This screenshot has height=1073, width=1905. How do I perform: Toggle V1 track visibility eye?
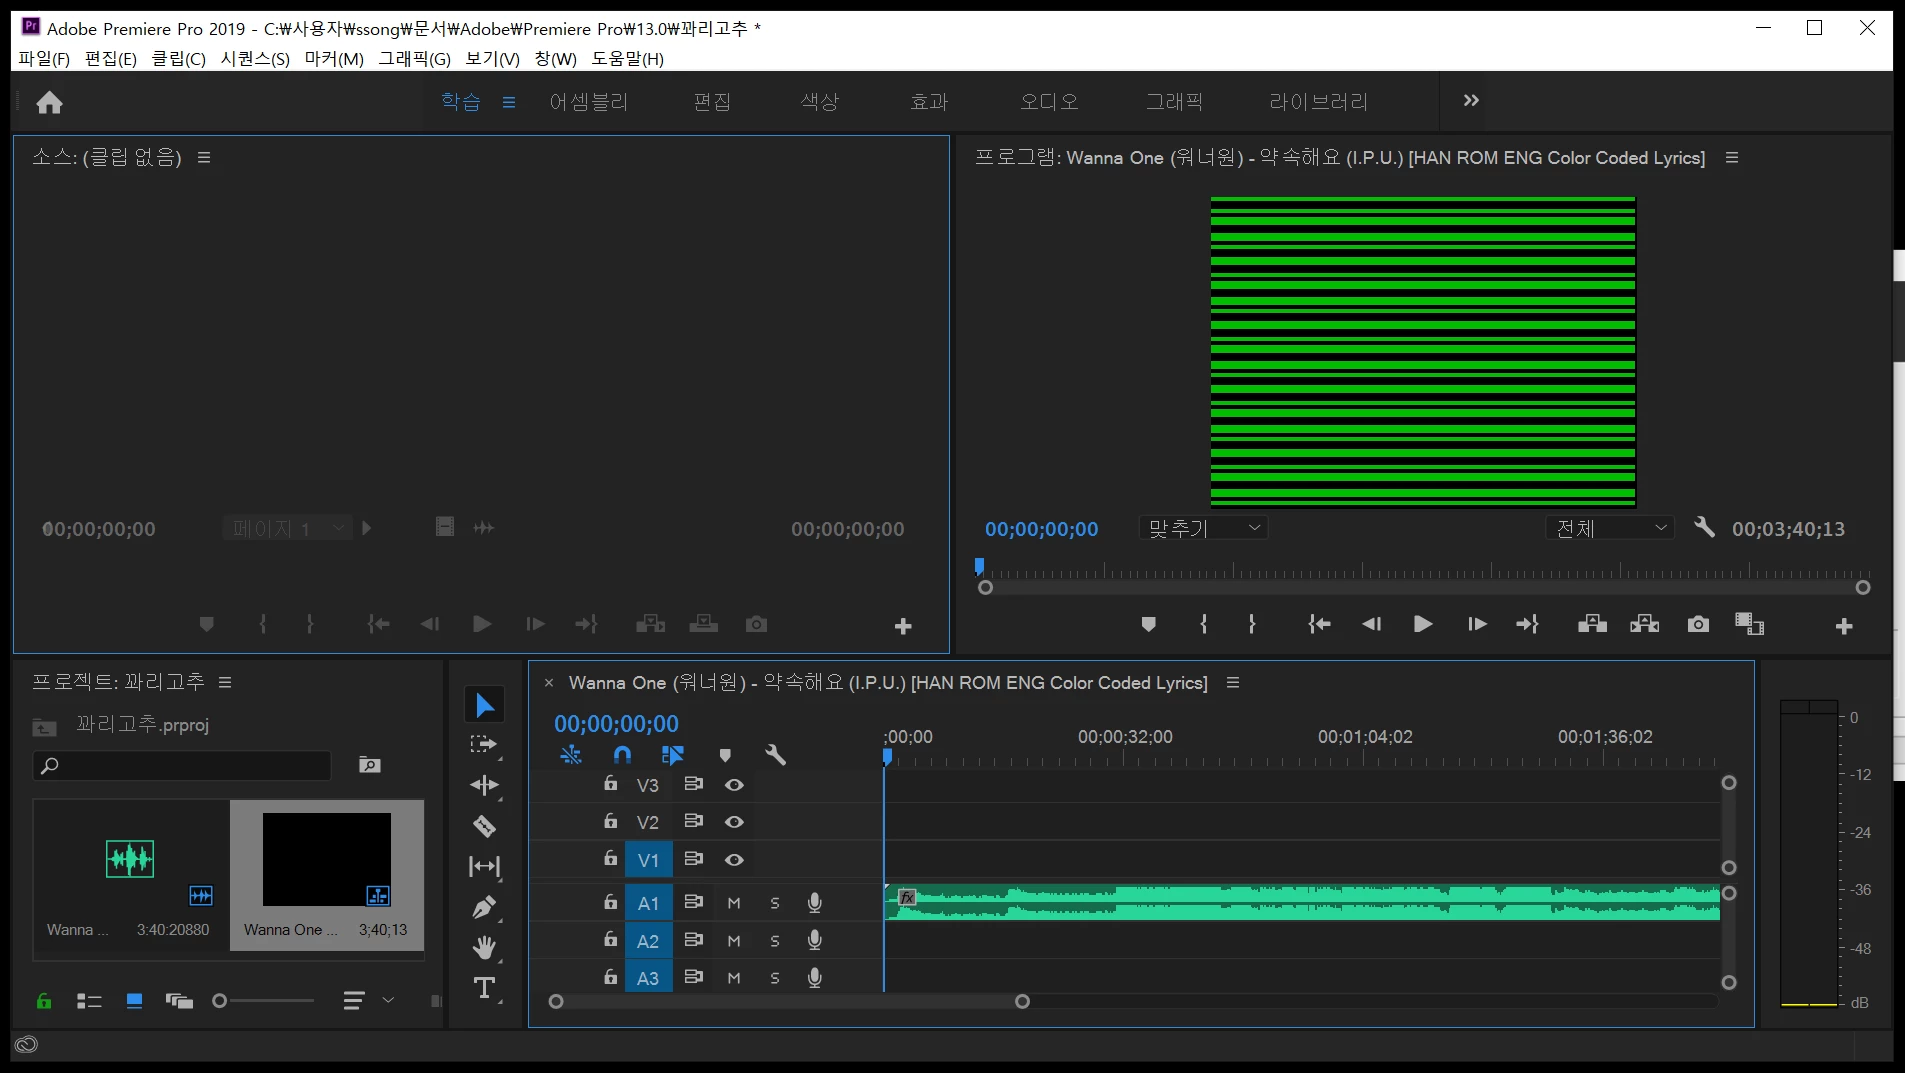click(x=734, y=860)
